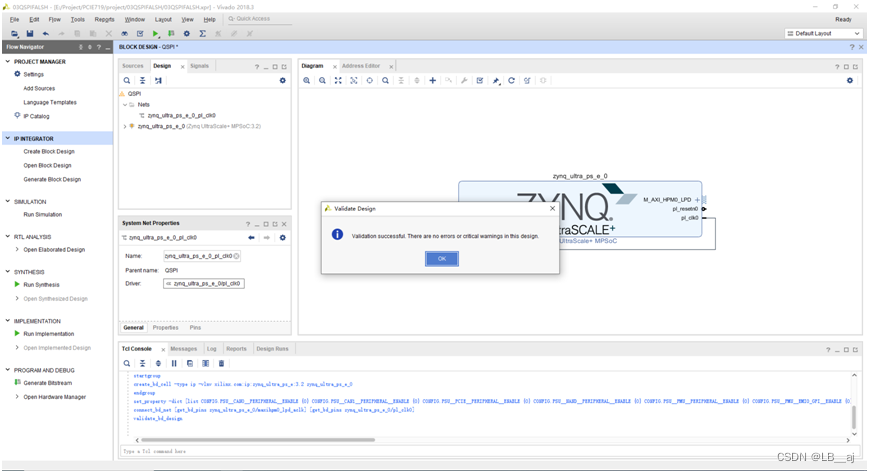869x473 pixels.
Task: Click the Validate Design checkbox icon in the Diagram toolbar
Action: [480, 80]
